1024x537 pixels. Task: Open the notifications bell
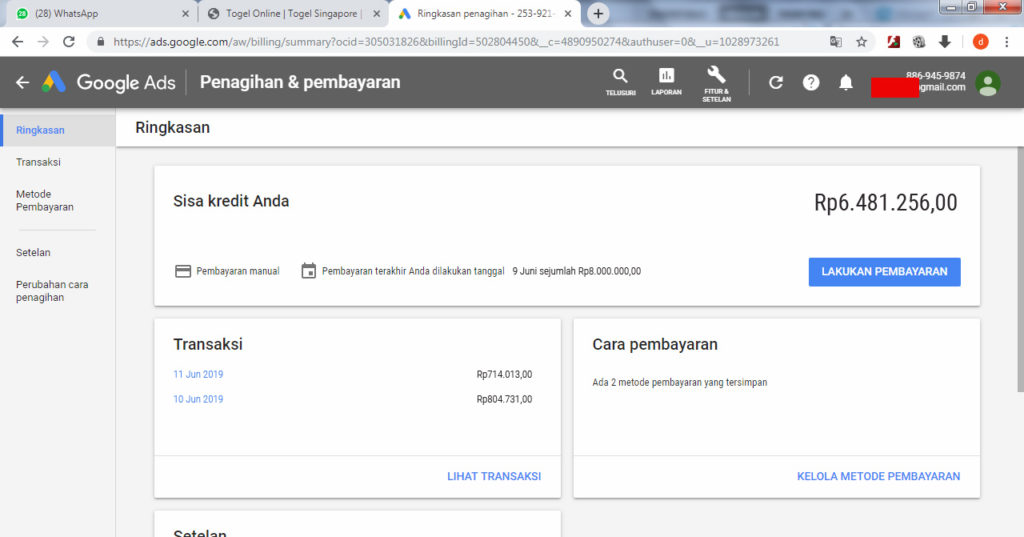point(846,82)
